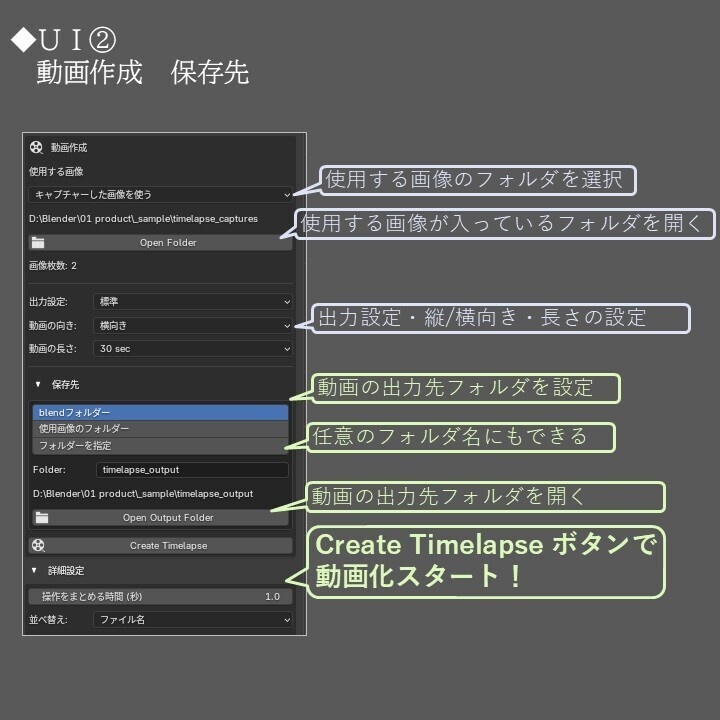Select the blendフォルダー option
This screenshot has width=720, height=720.
tap(160, 412)
